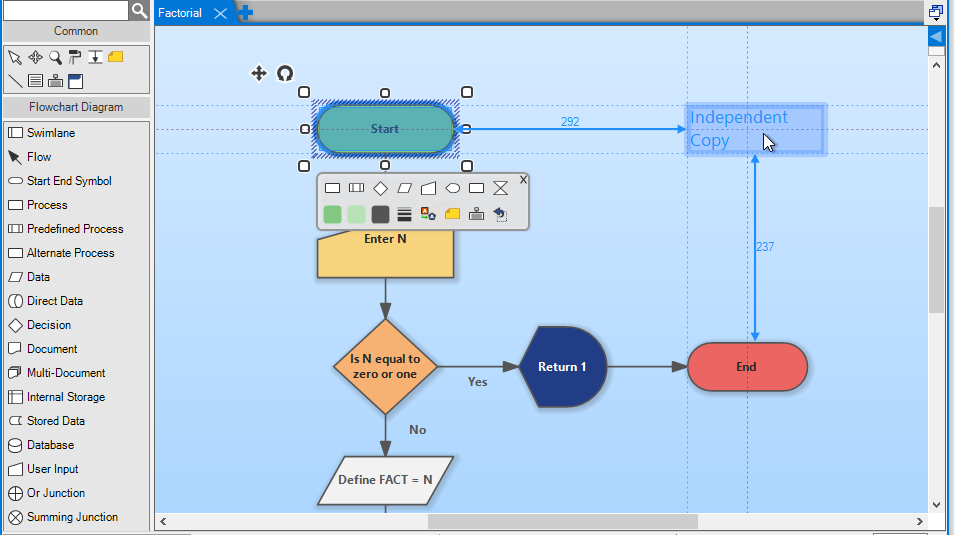Collapse the Flowchart Diagram section
The image size is (954, 535).
pyautogui.click(x=76, y=107)
